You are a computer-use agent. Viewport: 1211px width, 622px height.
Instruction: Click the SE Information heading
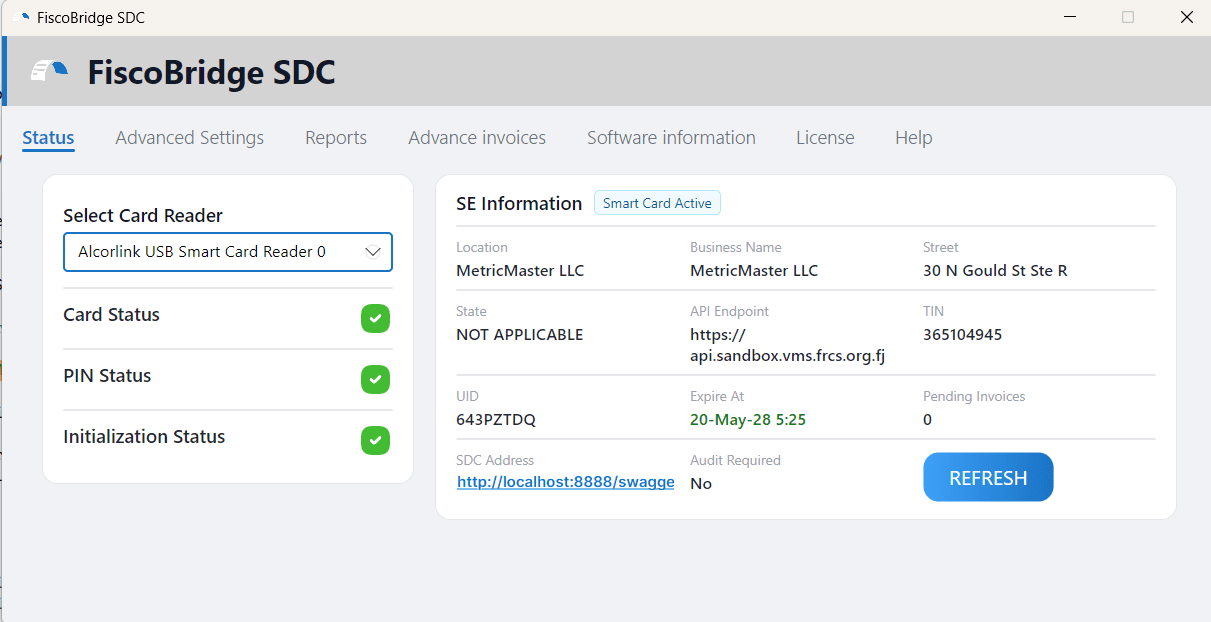519,203
